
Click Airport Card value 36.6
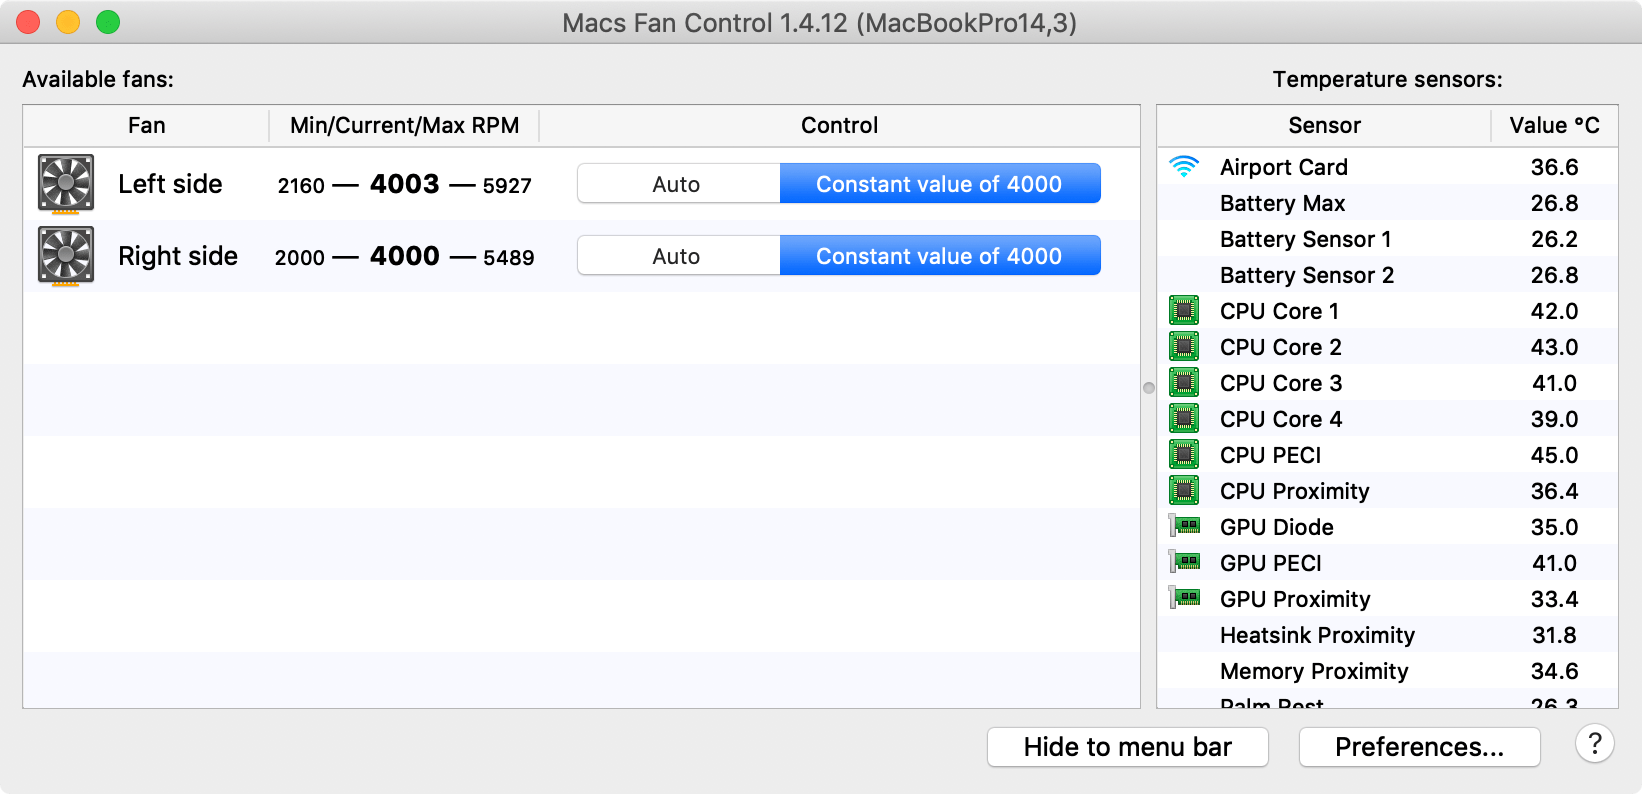[1554, 167]
